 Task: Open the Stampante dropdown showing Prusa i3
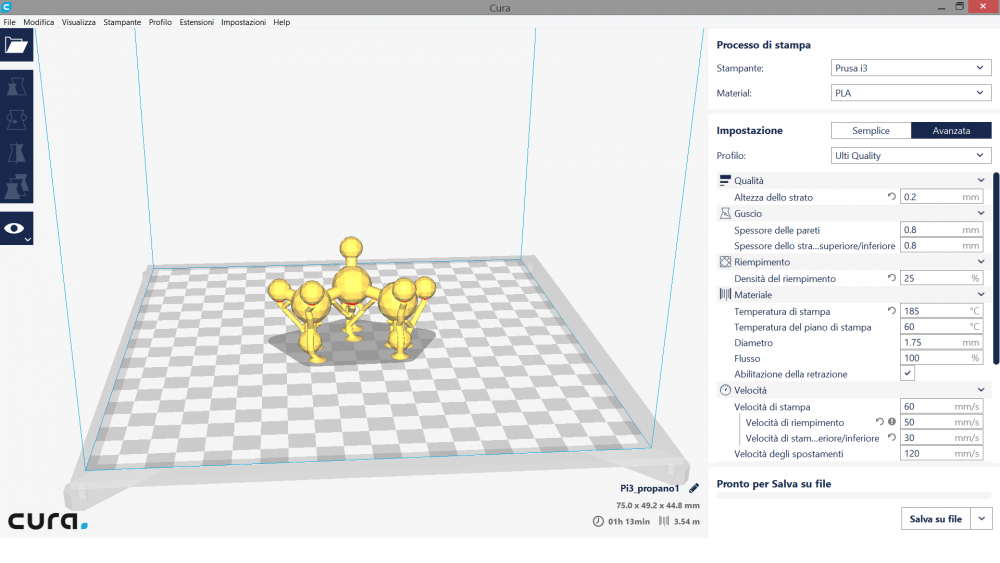point(910,68)
